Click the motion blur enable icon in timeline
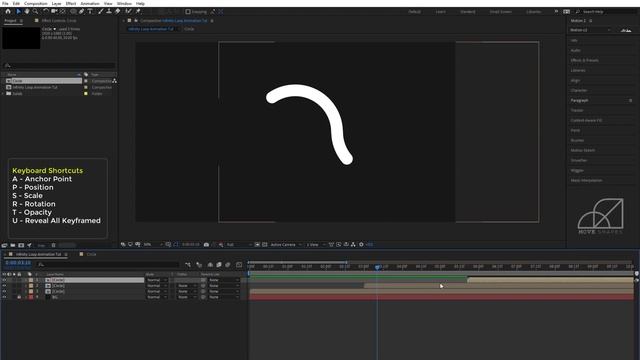 pos(228,264)
